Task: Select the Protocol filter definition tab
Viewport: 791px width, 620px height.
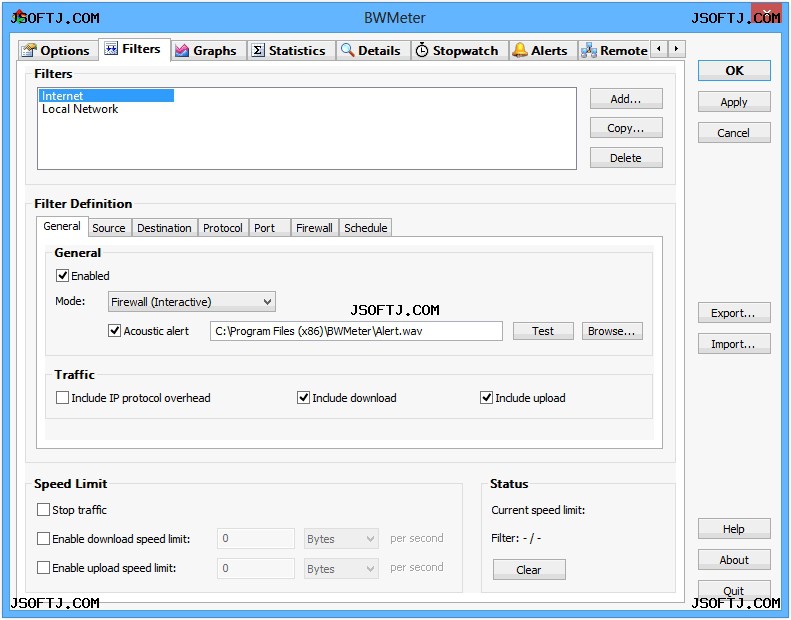Action: click(223, 228)
